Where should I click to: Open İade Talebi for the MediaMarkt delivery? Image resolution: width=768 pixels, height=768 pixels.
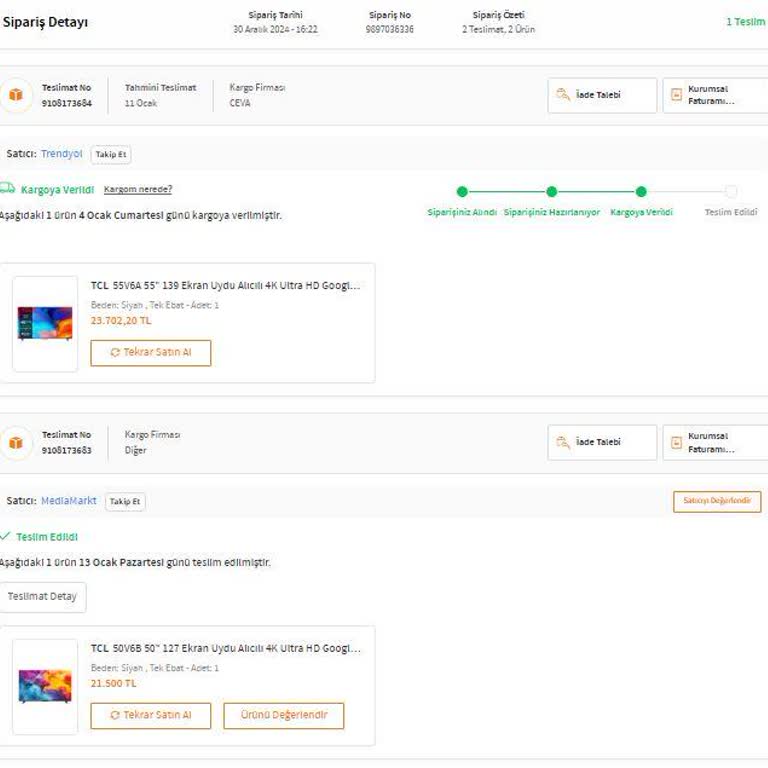tap(602, 442)
